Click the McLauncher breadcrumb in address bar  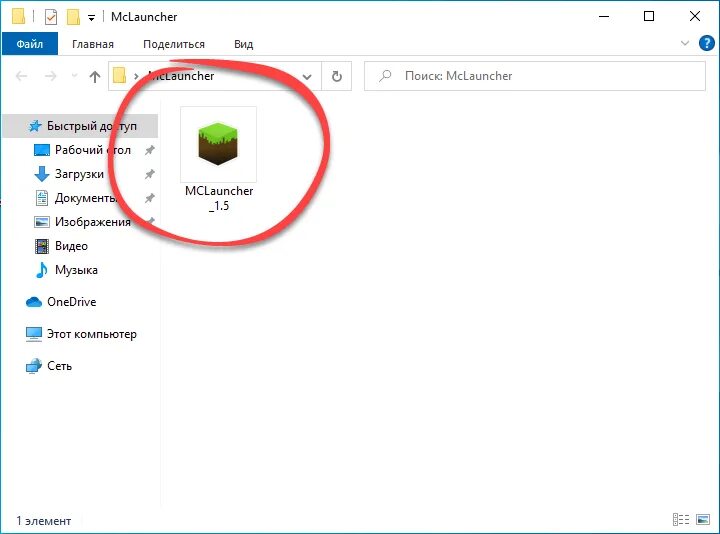click(x=181, y=76)
